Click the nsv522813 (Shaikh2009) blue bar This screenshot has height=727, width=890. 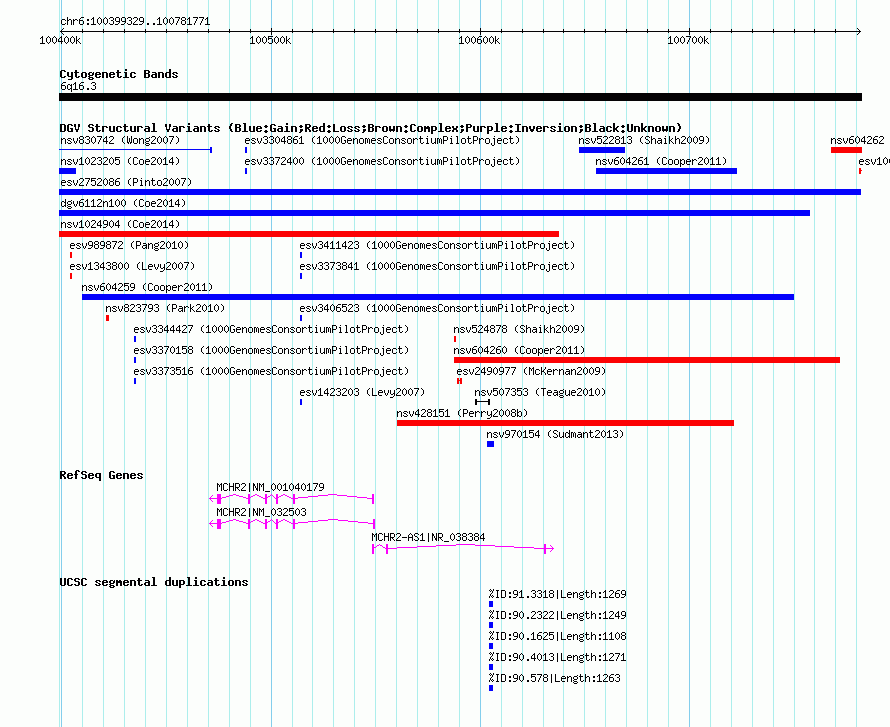tap(602, 150)
